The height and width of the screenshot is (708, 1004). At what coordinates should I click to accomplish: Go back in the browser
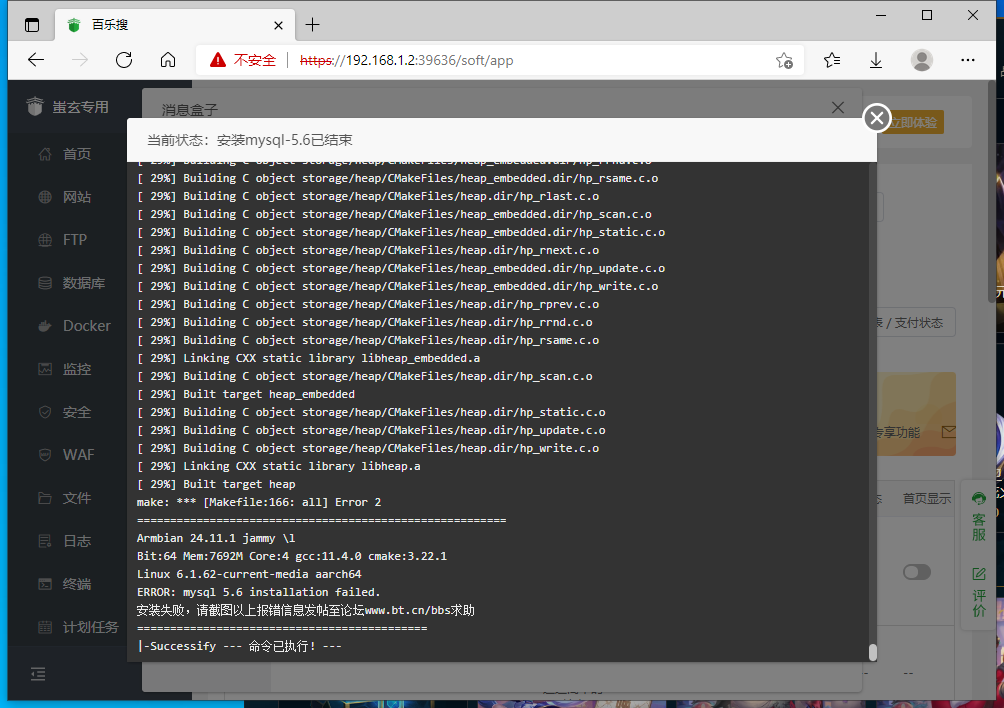(36, 60)
